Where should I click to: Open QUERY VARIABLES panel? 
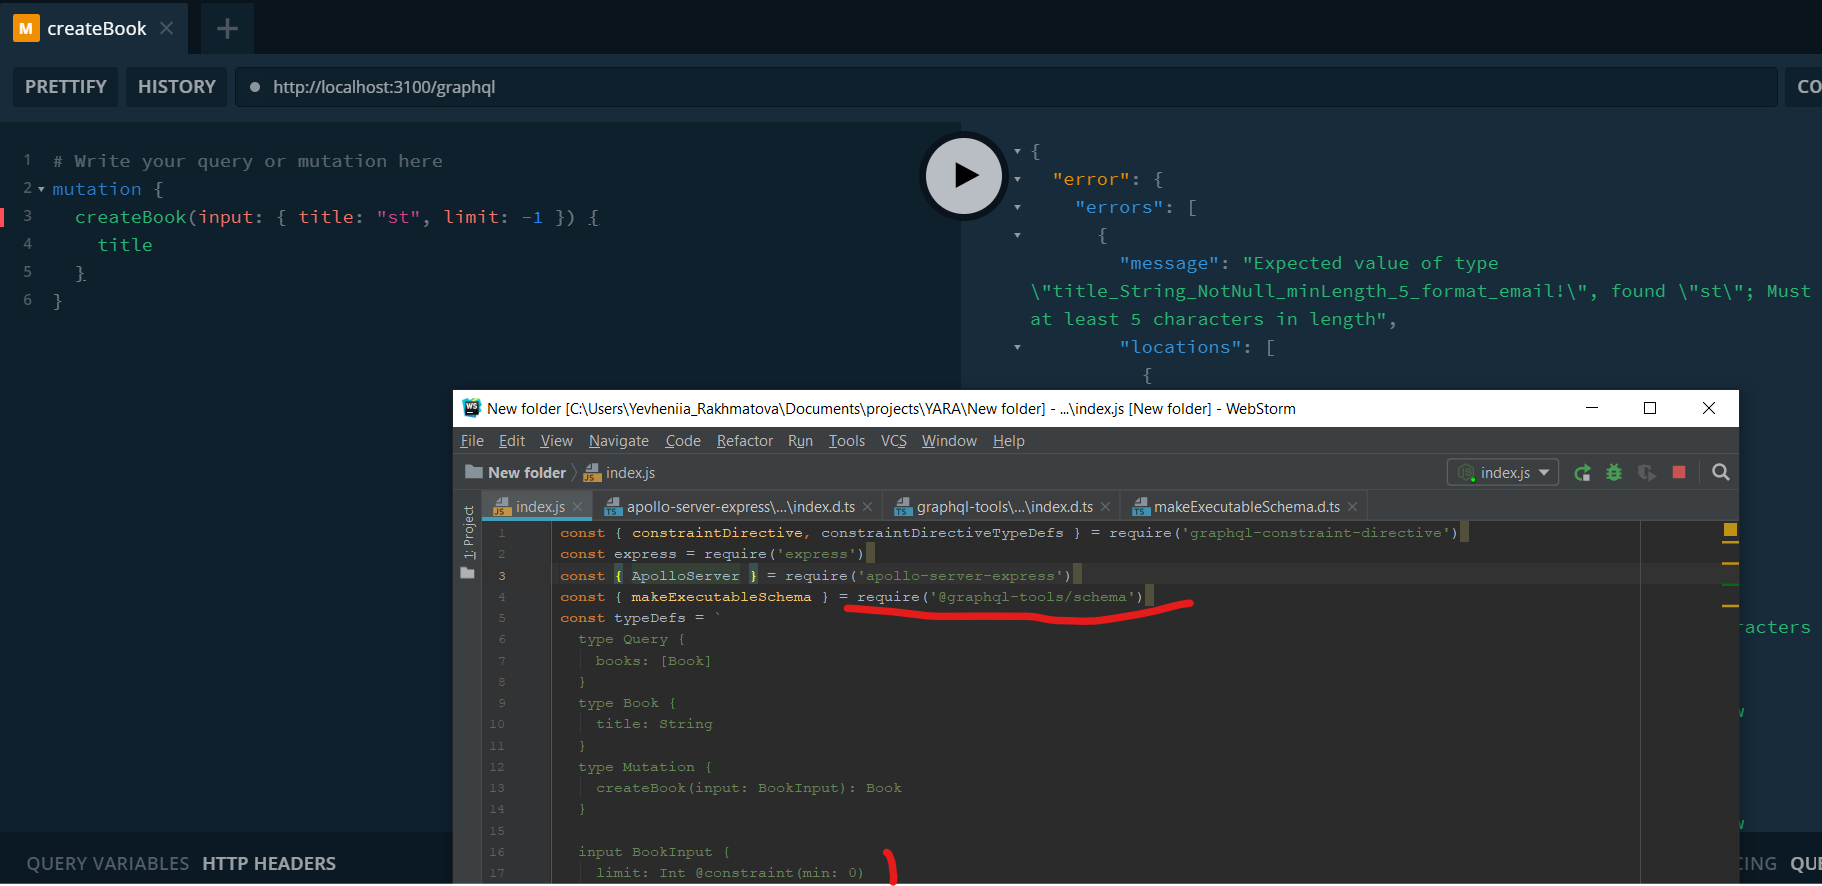(108, 863)
